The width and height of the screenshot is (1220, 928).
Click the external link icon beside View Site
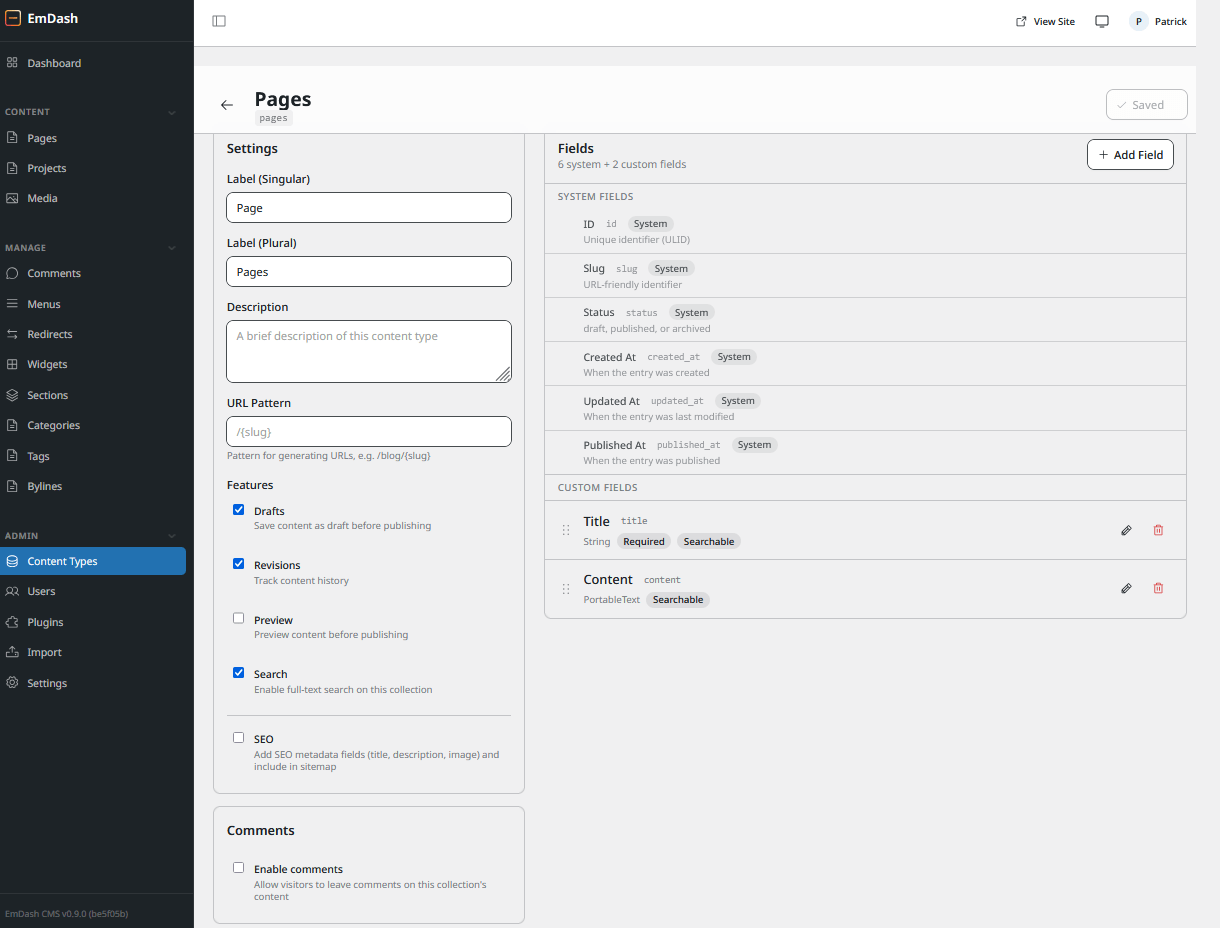tap(1021, 21)
